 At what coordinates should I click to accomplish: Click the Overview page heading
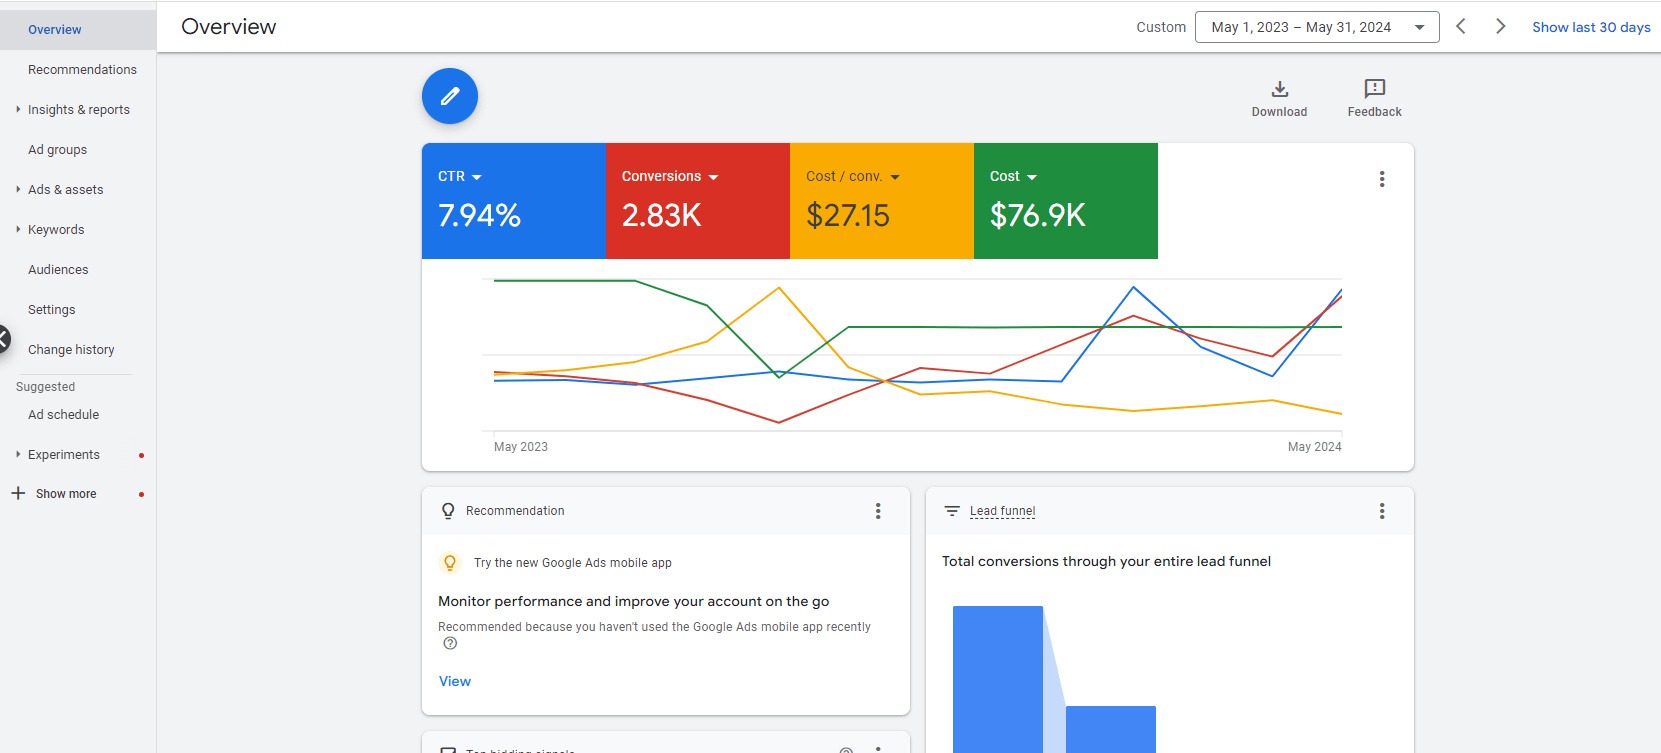pyautogui.click(x=229, y=27)
